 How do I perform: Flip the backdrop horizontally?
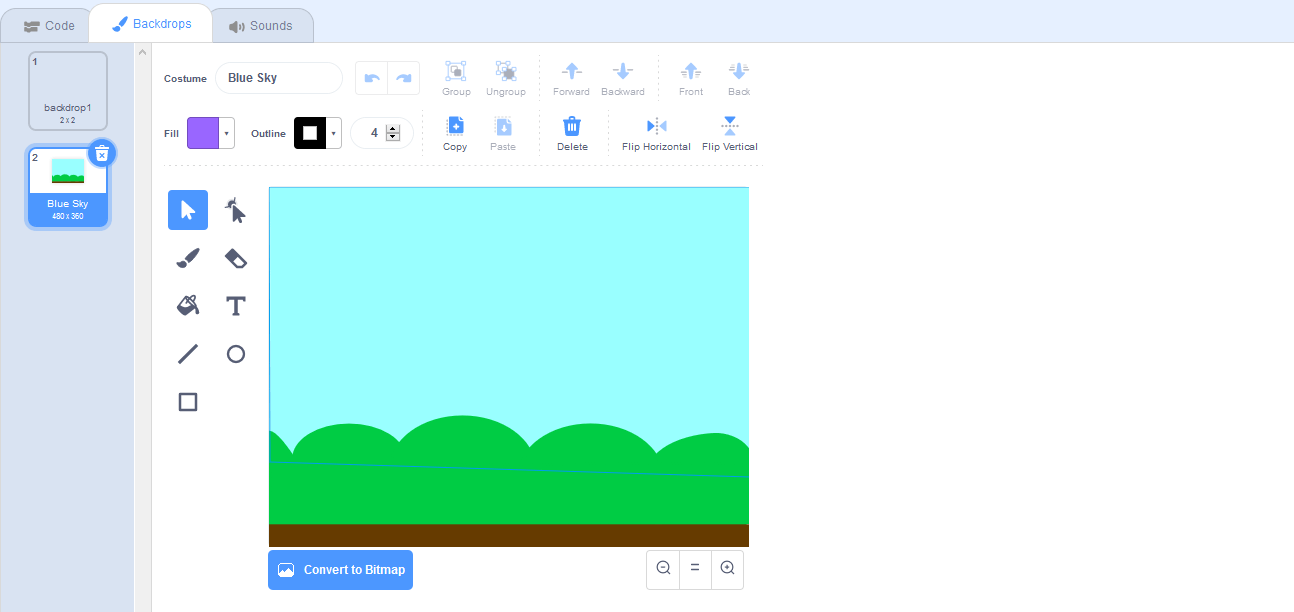click(655, 131)
